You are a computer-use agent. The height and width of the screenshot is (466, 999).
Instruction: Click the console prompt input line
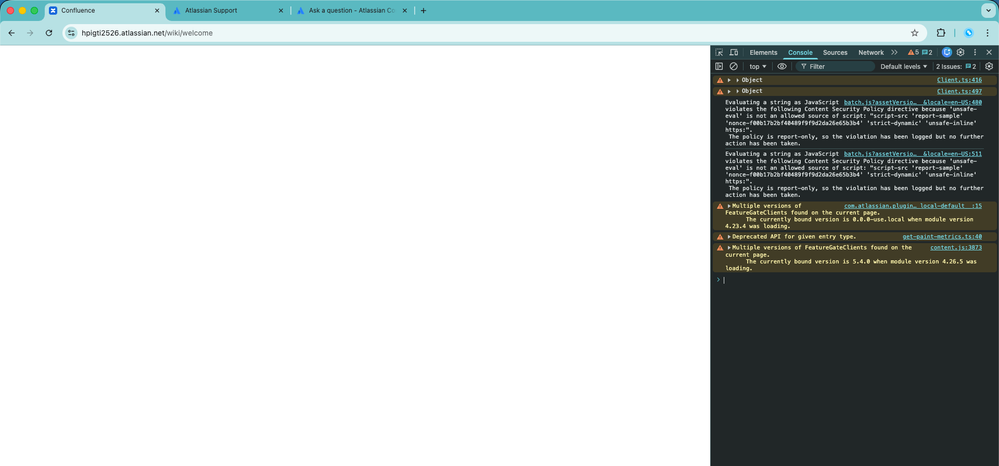click(x=857, y=280)
